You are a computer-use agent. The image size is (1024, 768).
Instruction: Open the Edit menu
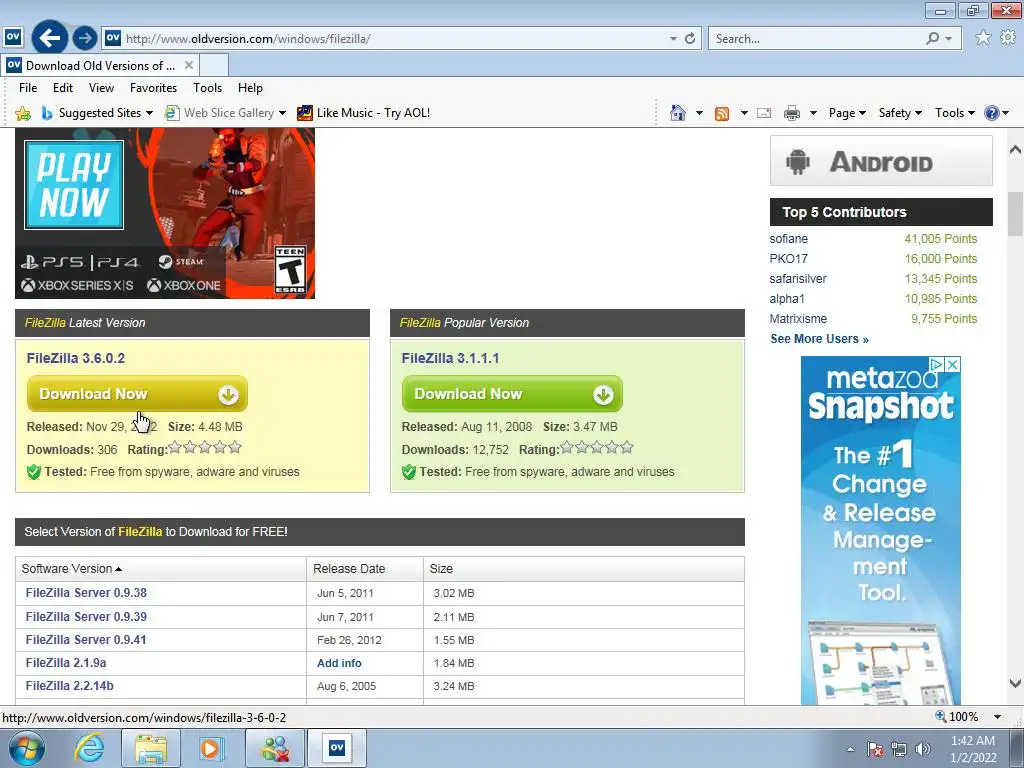pos(63,88)
